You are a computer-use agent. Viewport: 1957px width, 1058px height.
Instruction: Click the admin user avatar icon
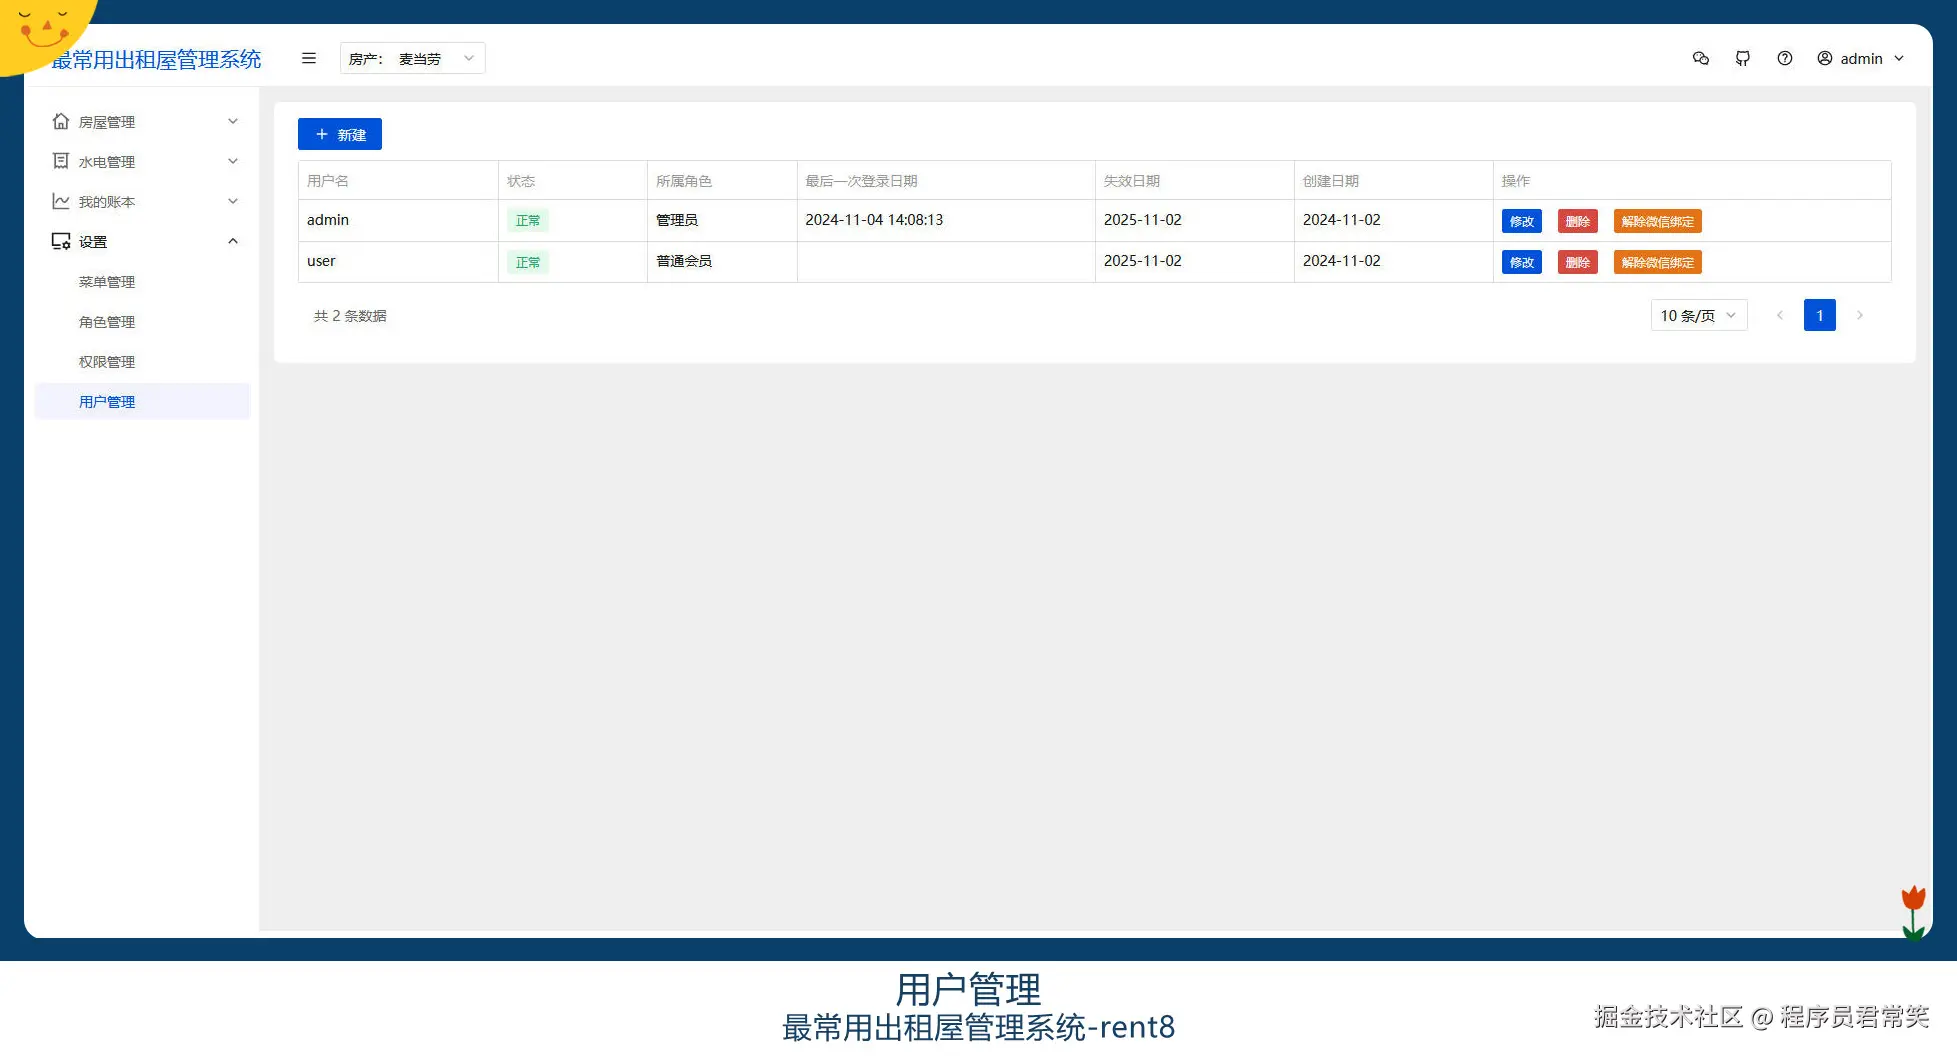(1824, 58)
